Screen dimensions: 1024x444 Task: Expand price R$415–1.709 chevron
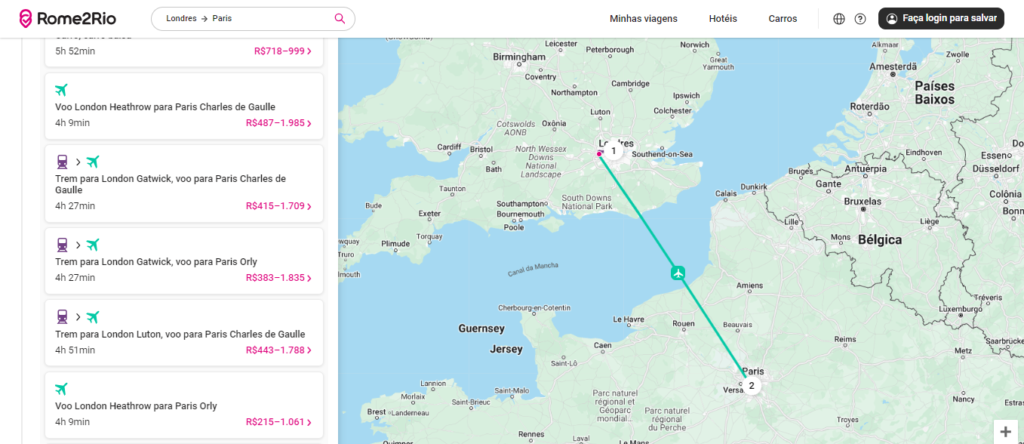tap(309, 206)
